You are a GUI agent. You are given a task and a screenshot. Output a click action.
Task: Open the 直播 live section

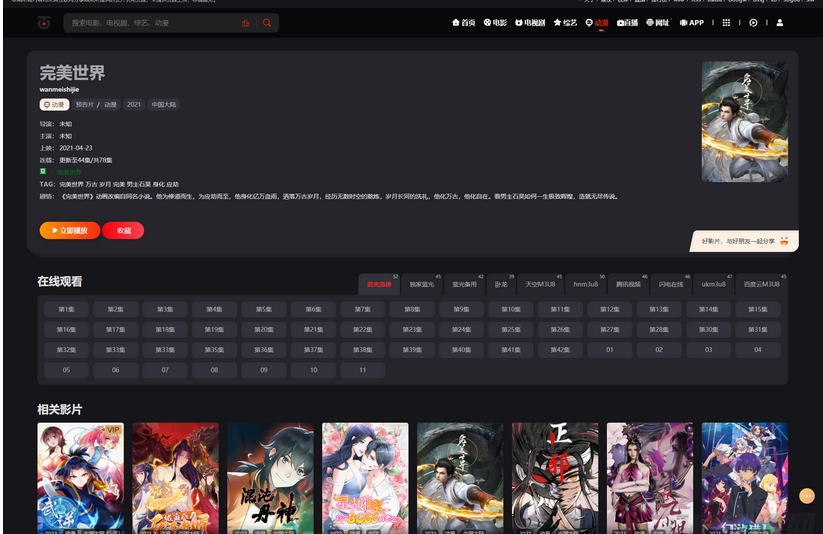[x=627, y=23]
